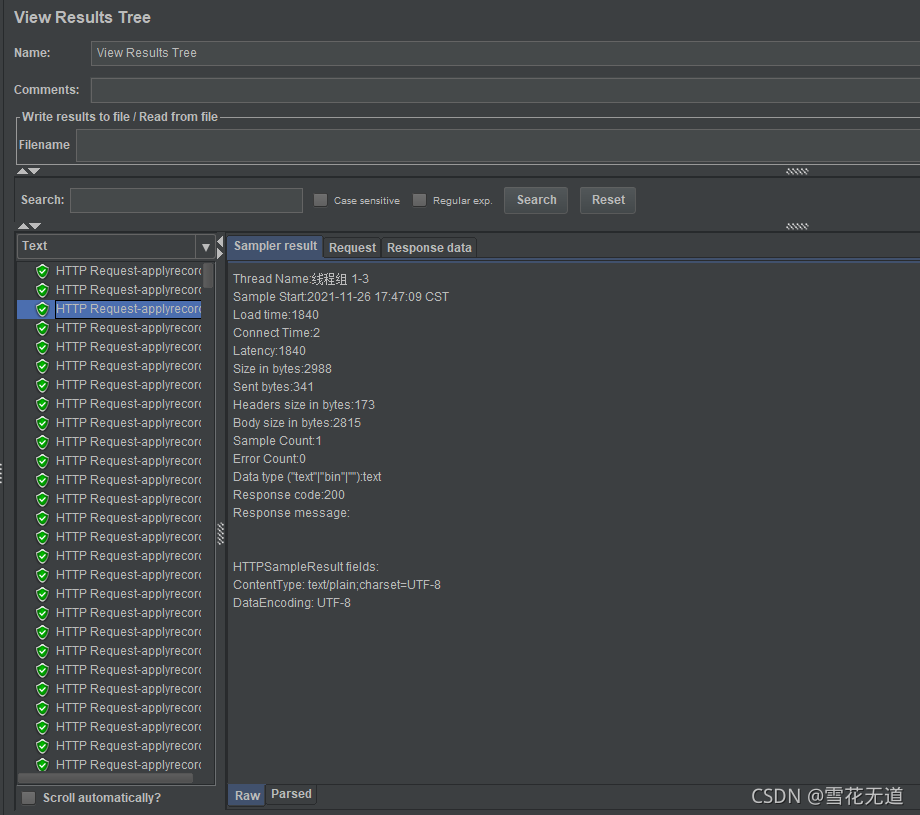Switch to the Sampler result tab
Screen dimensions: 920x815
275,246
